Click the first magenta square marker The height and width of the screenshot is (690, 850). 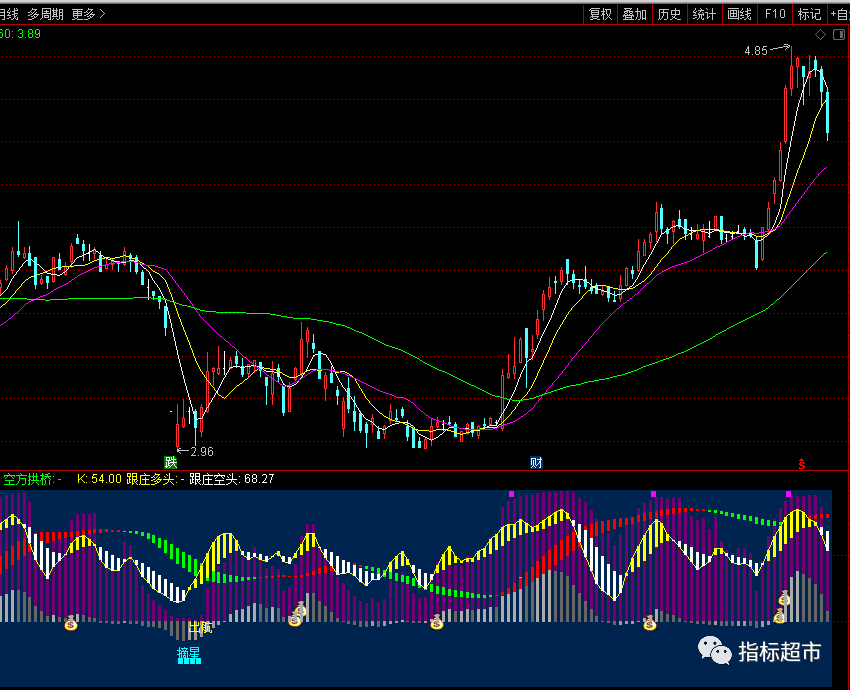point(511,494)
